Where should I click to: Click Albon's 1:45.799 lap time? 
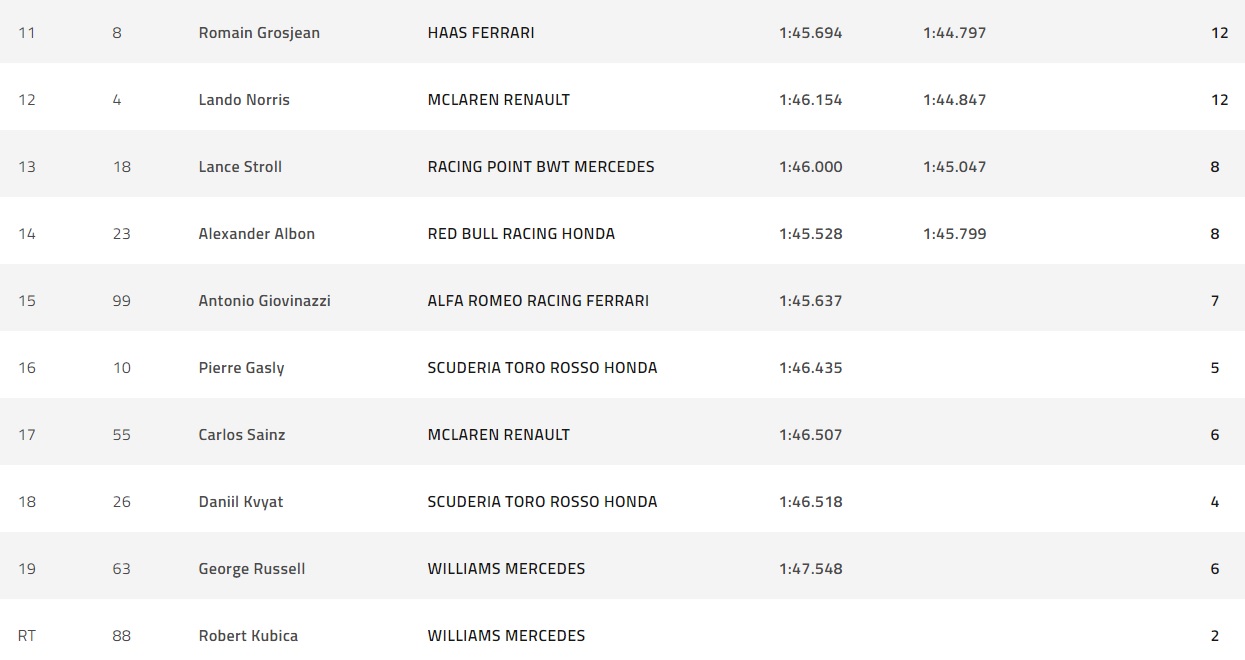pos(954,234)
